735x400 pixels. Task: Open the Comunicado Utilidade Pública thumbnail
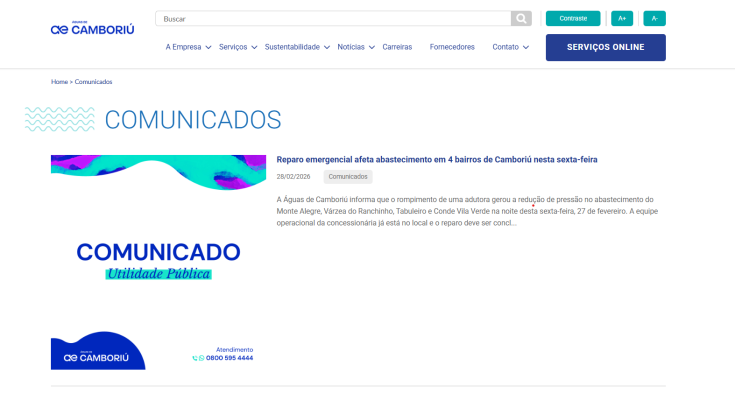(x=158, y=262)
